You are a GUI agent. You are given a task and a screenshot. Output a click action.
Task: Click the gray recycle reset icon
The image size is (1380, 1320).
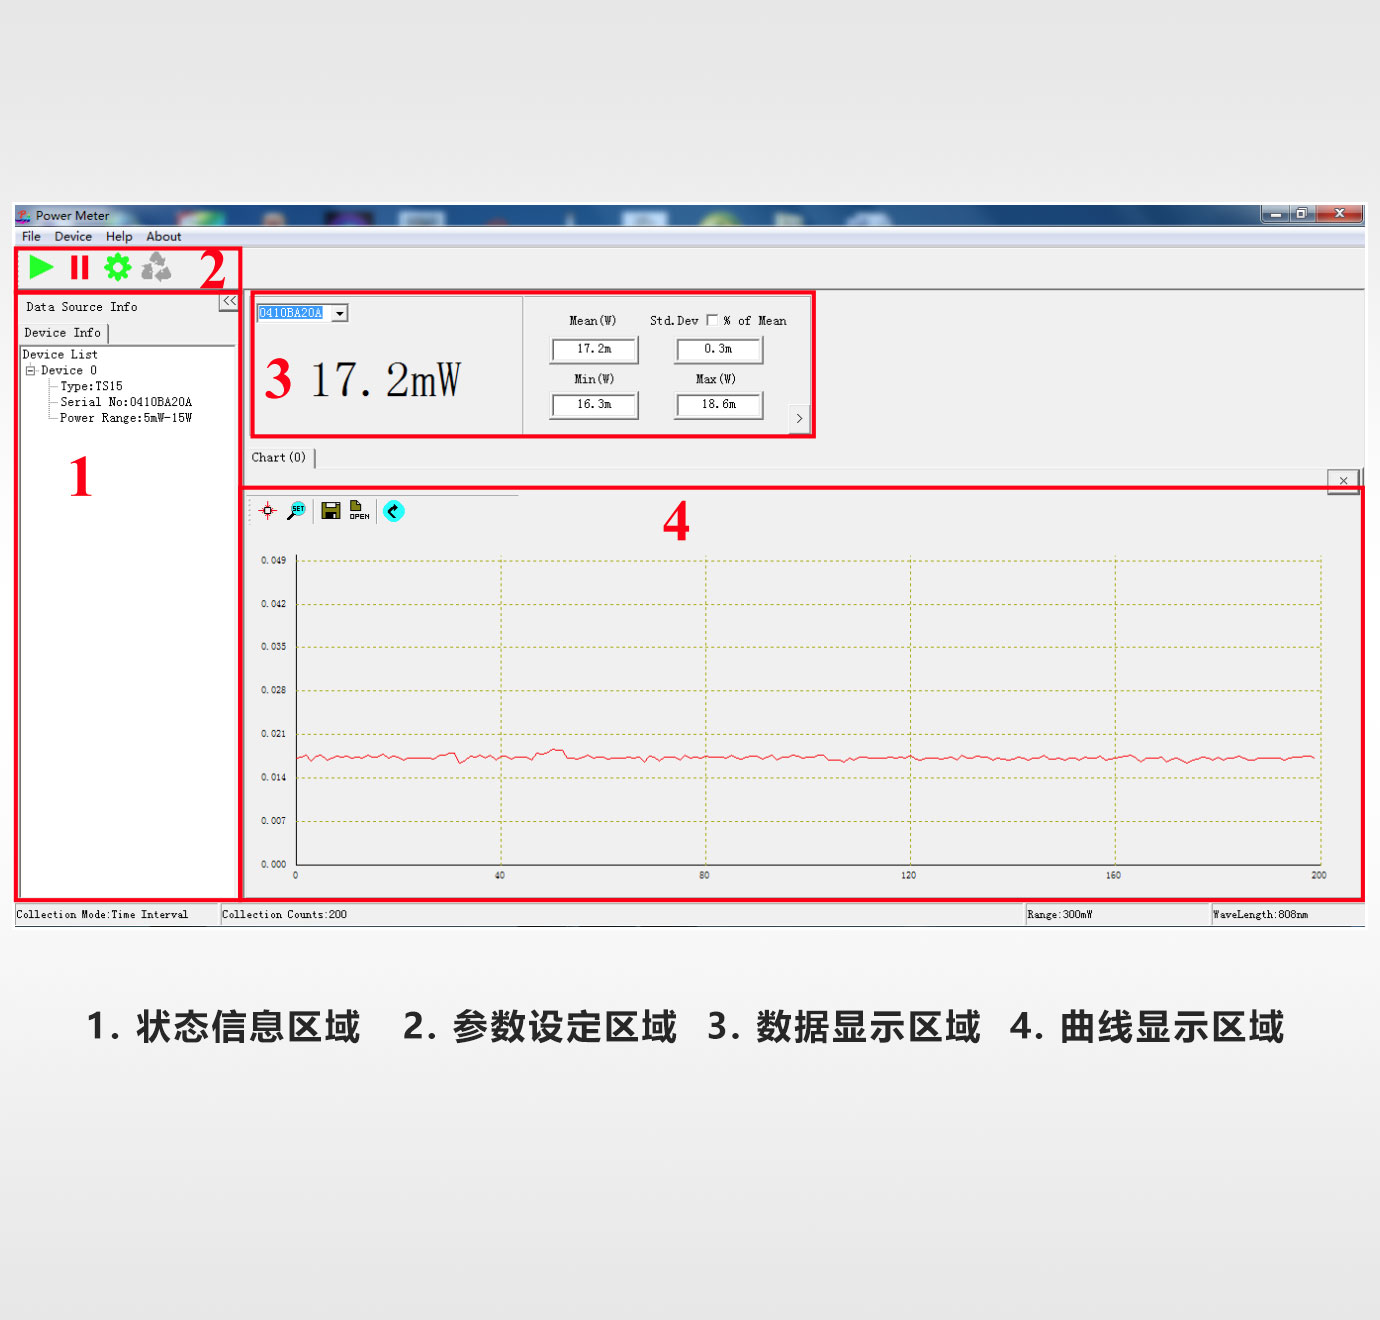tap(156, 267)
